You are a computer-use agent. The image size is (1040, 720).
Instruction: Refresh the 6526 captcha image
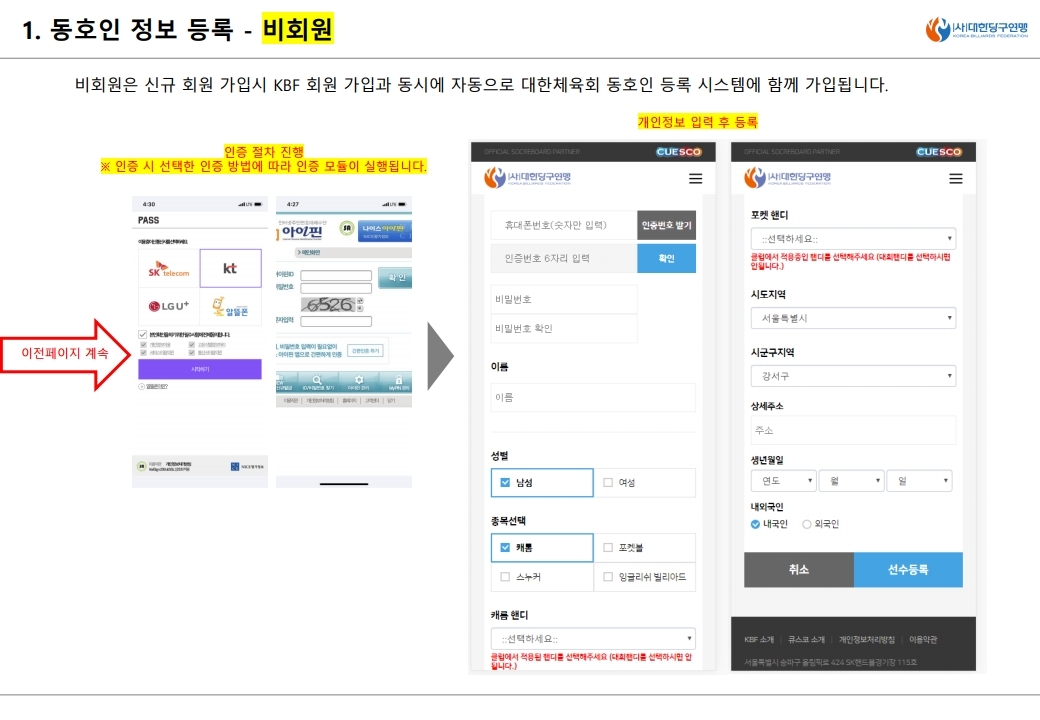[x=360, y=300]
